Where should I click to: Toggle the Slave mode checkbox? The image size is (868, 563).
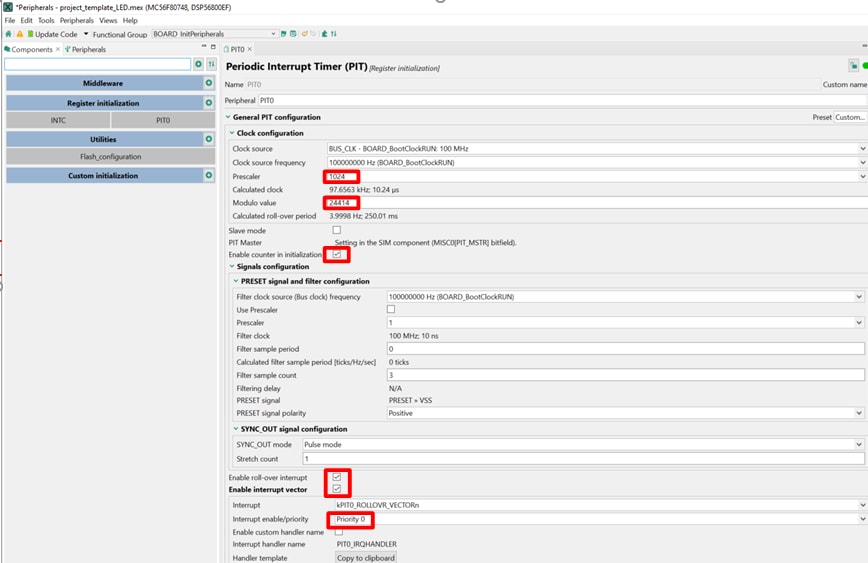336,230
